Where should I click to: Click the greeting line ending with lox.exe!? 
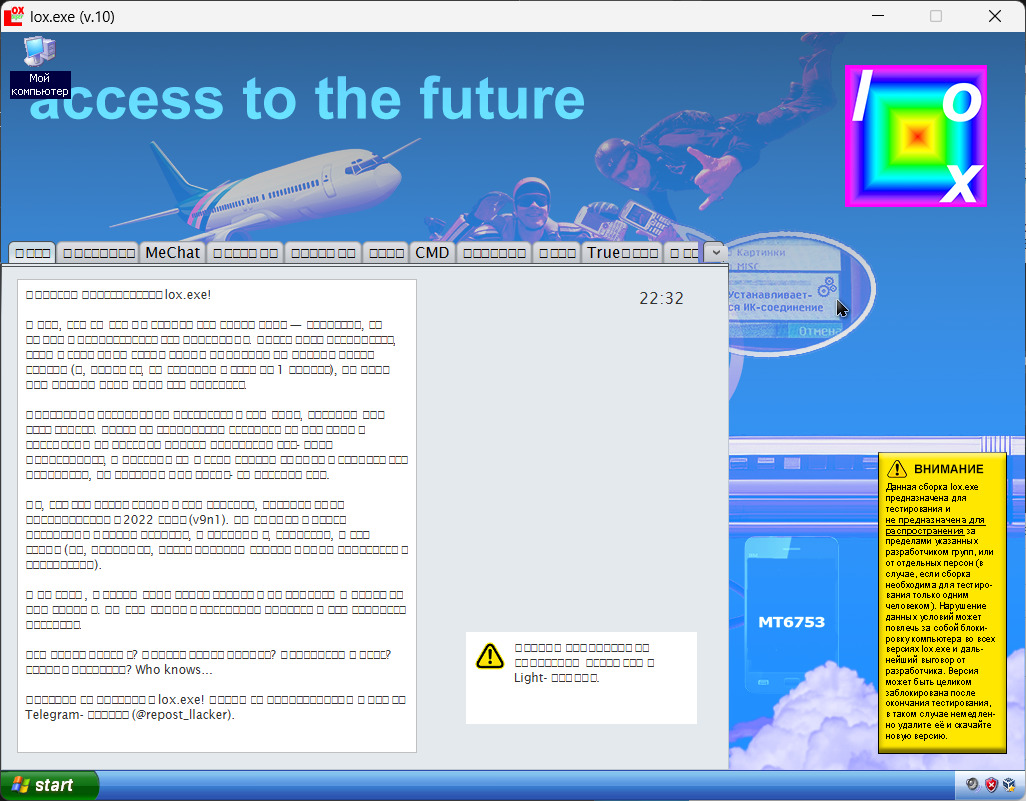click(118, 294)
